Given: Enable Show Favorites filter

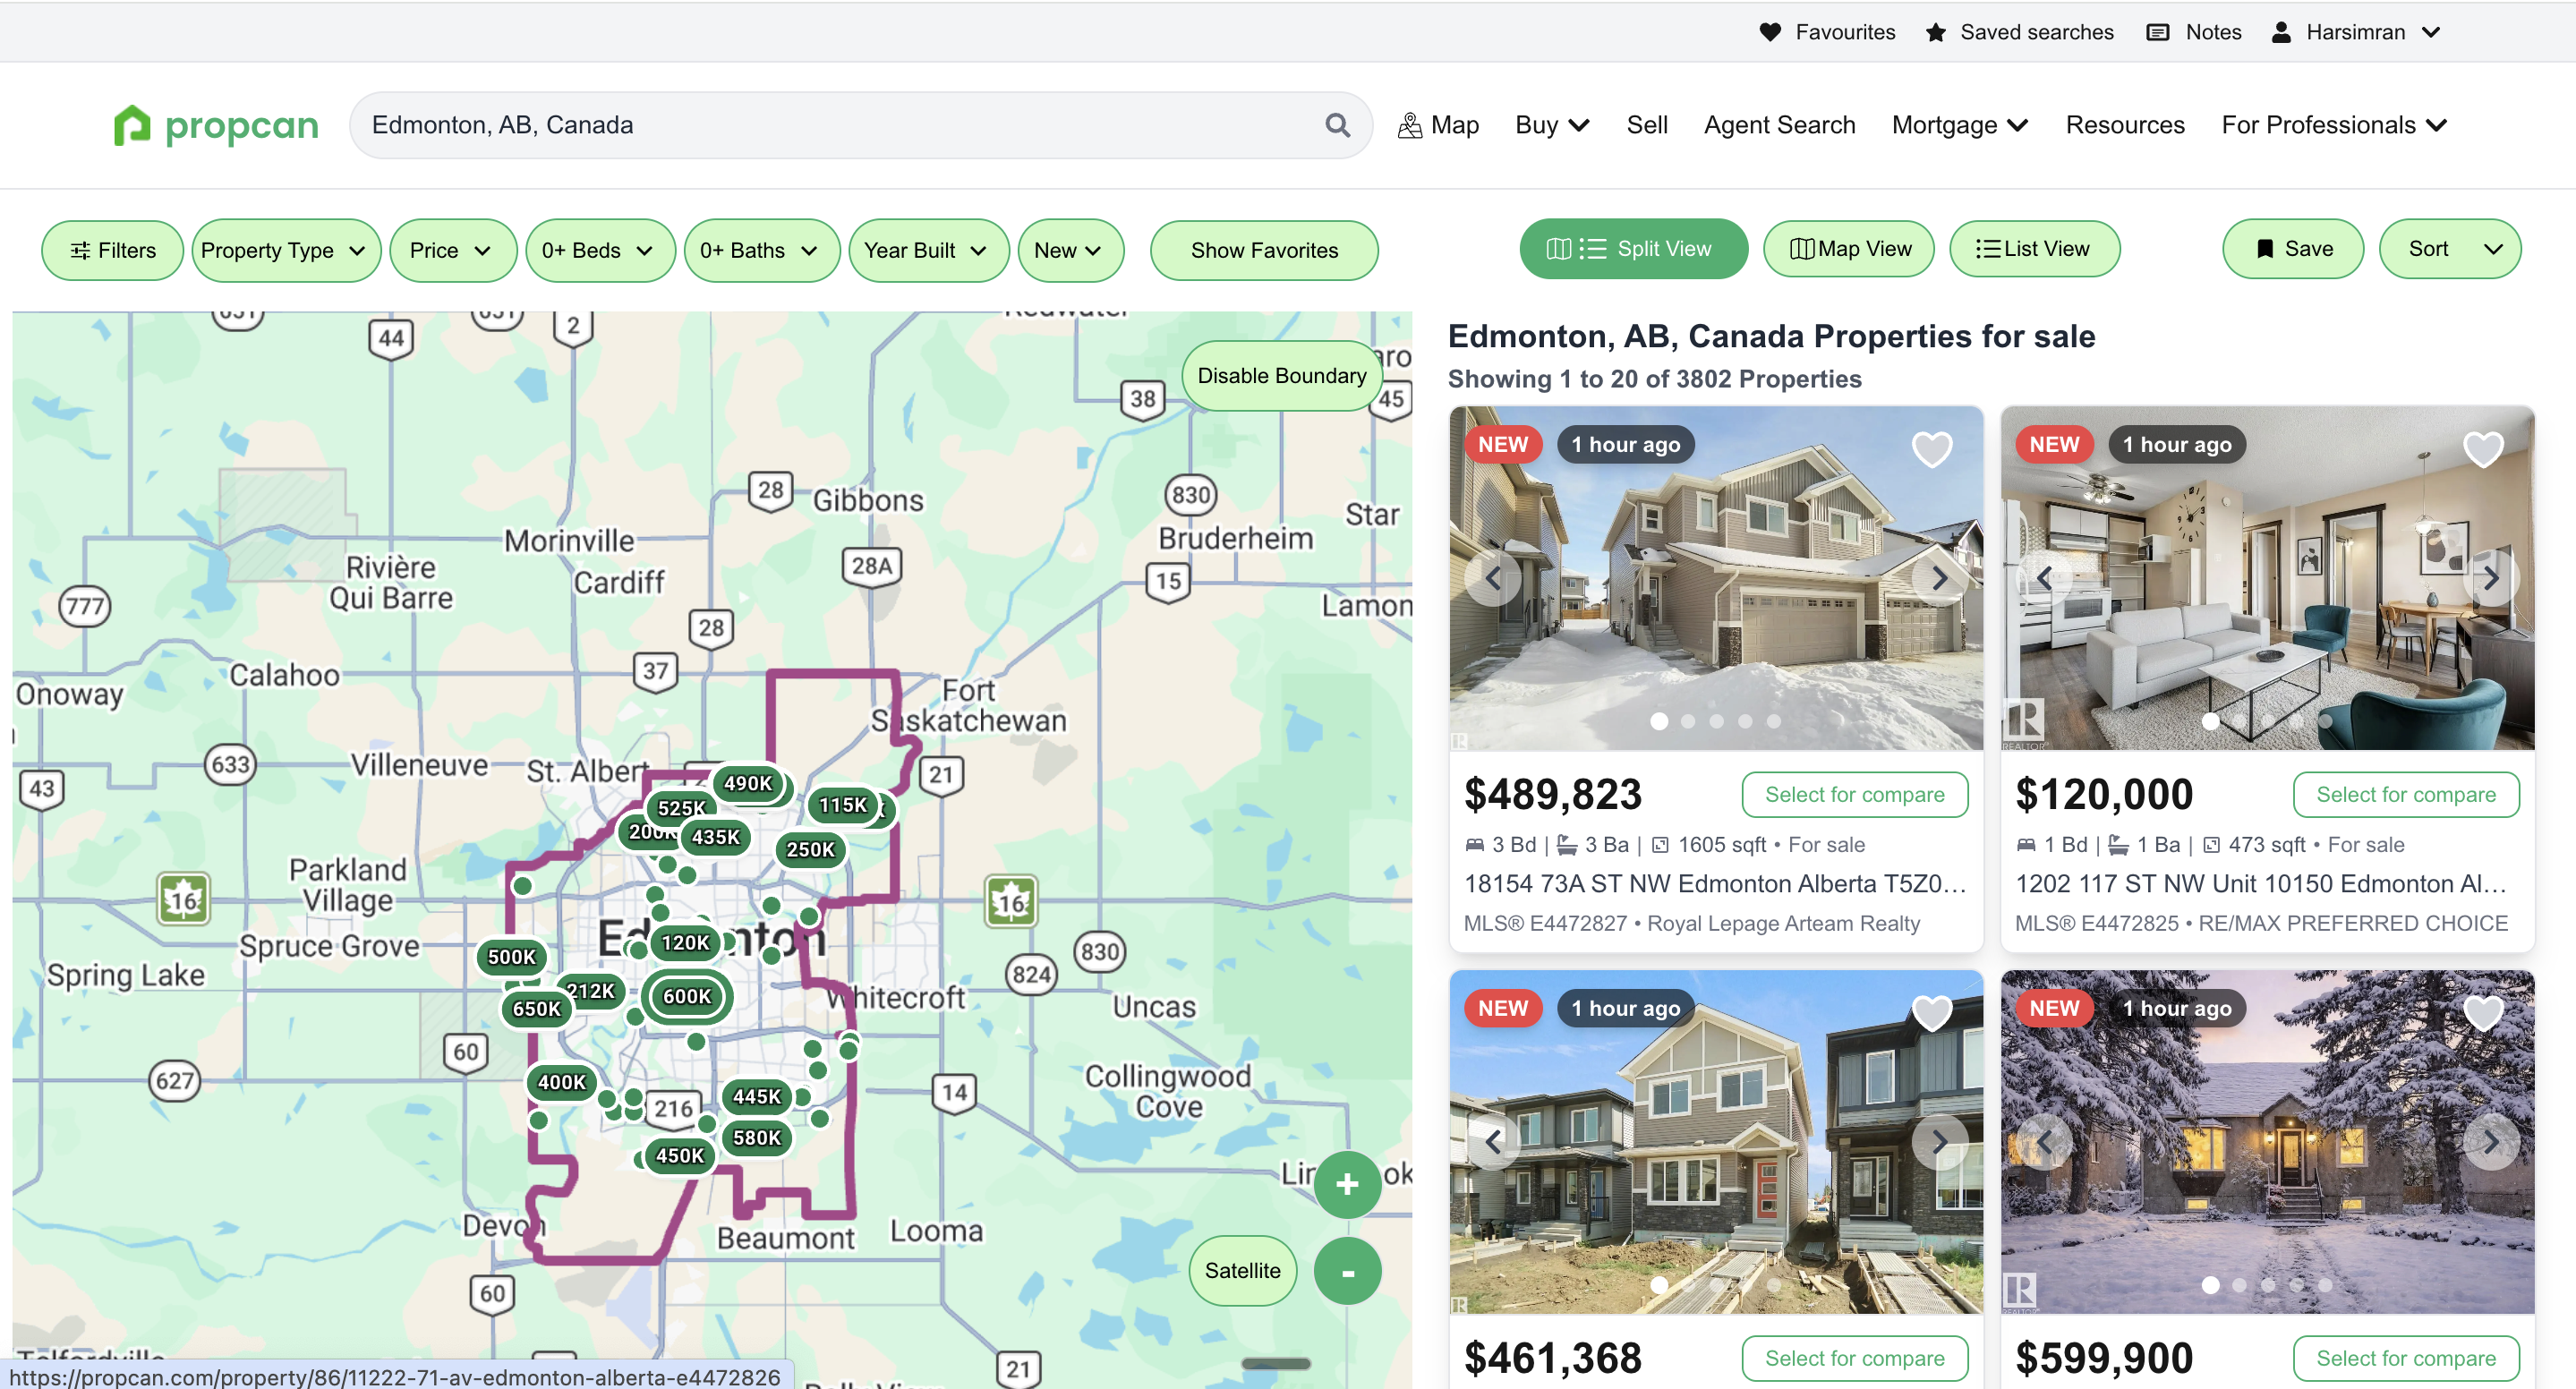Looking at the screenshot, I should 1264,250.
